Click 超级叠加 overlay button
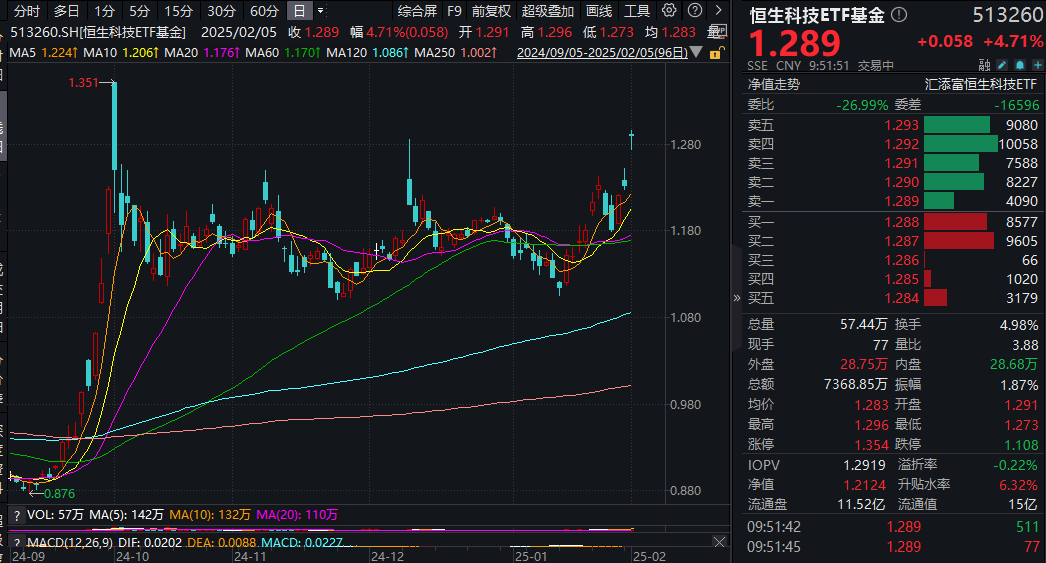Screen dimensions: 1046x563 pos(548,11)
